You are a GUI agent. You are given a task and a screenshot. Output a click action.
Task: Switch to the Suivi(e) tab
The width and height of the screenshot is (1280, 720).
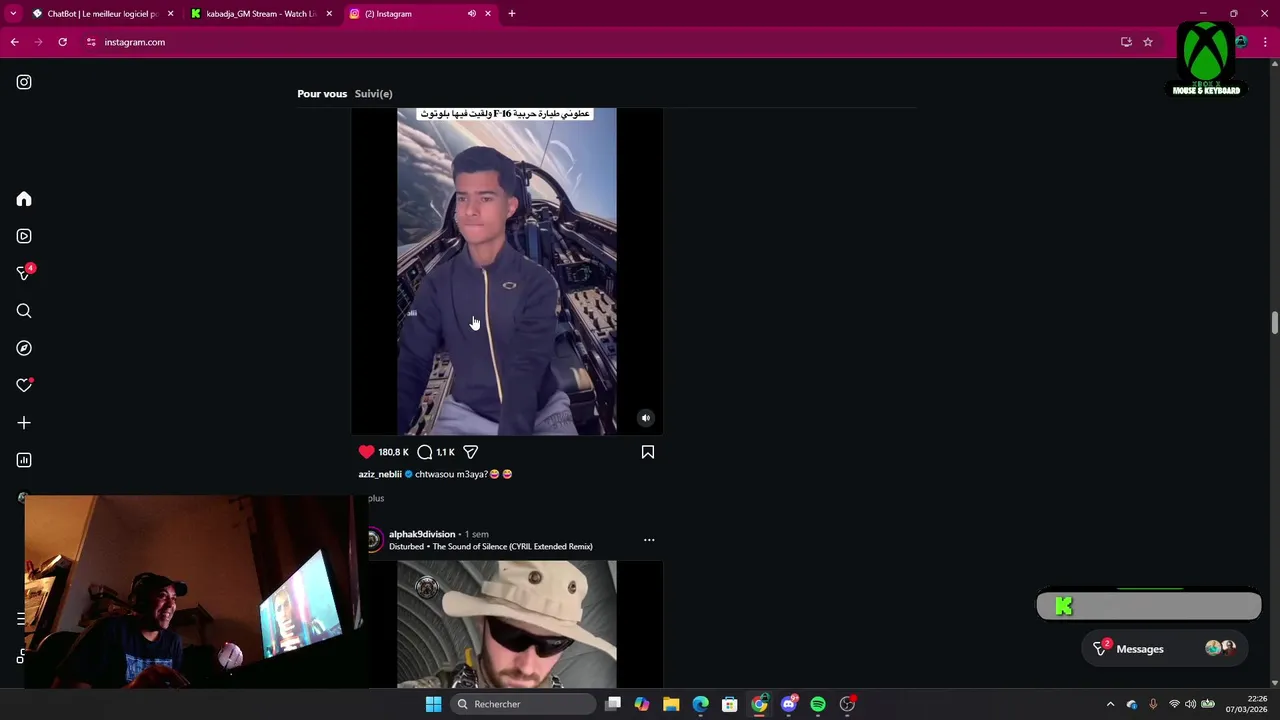pyautogui.click(x=373, y=94)
